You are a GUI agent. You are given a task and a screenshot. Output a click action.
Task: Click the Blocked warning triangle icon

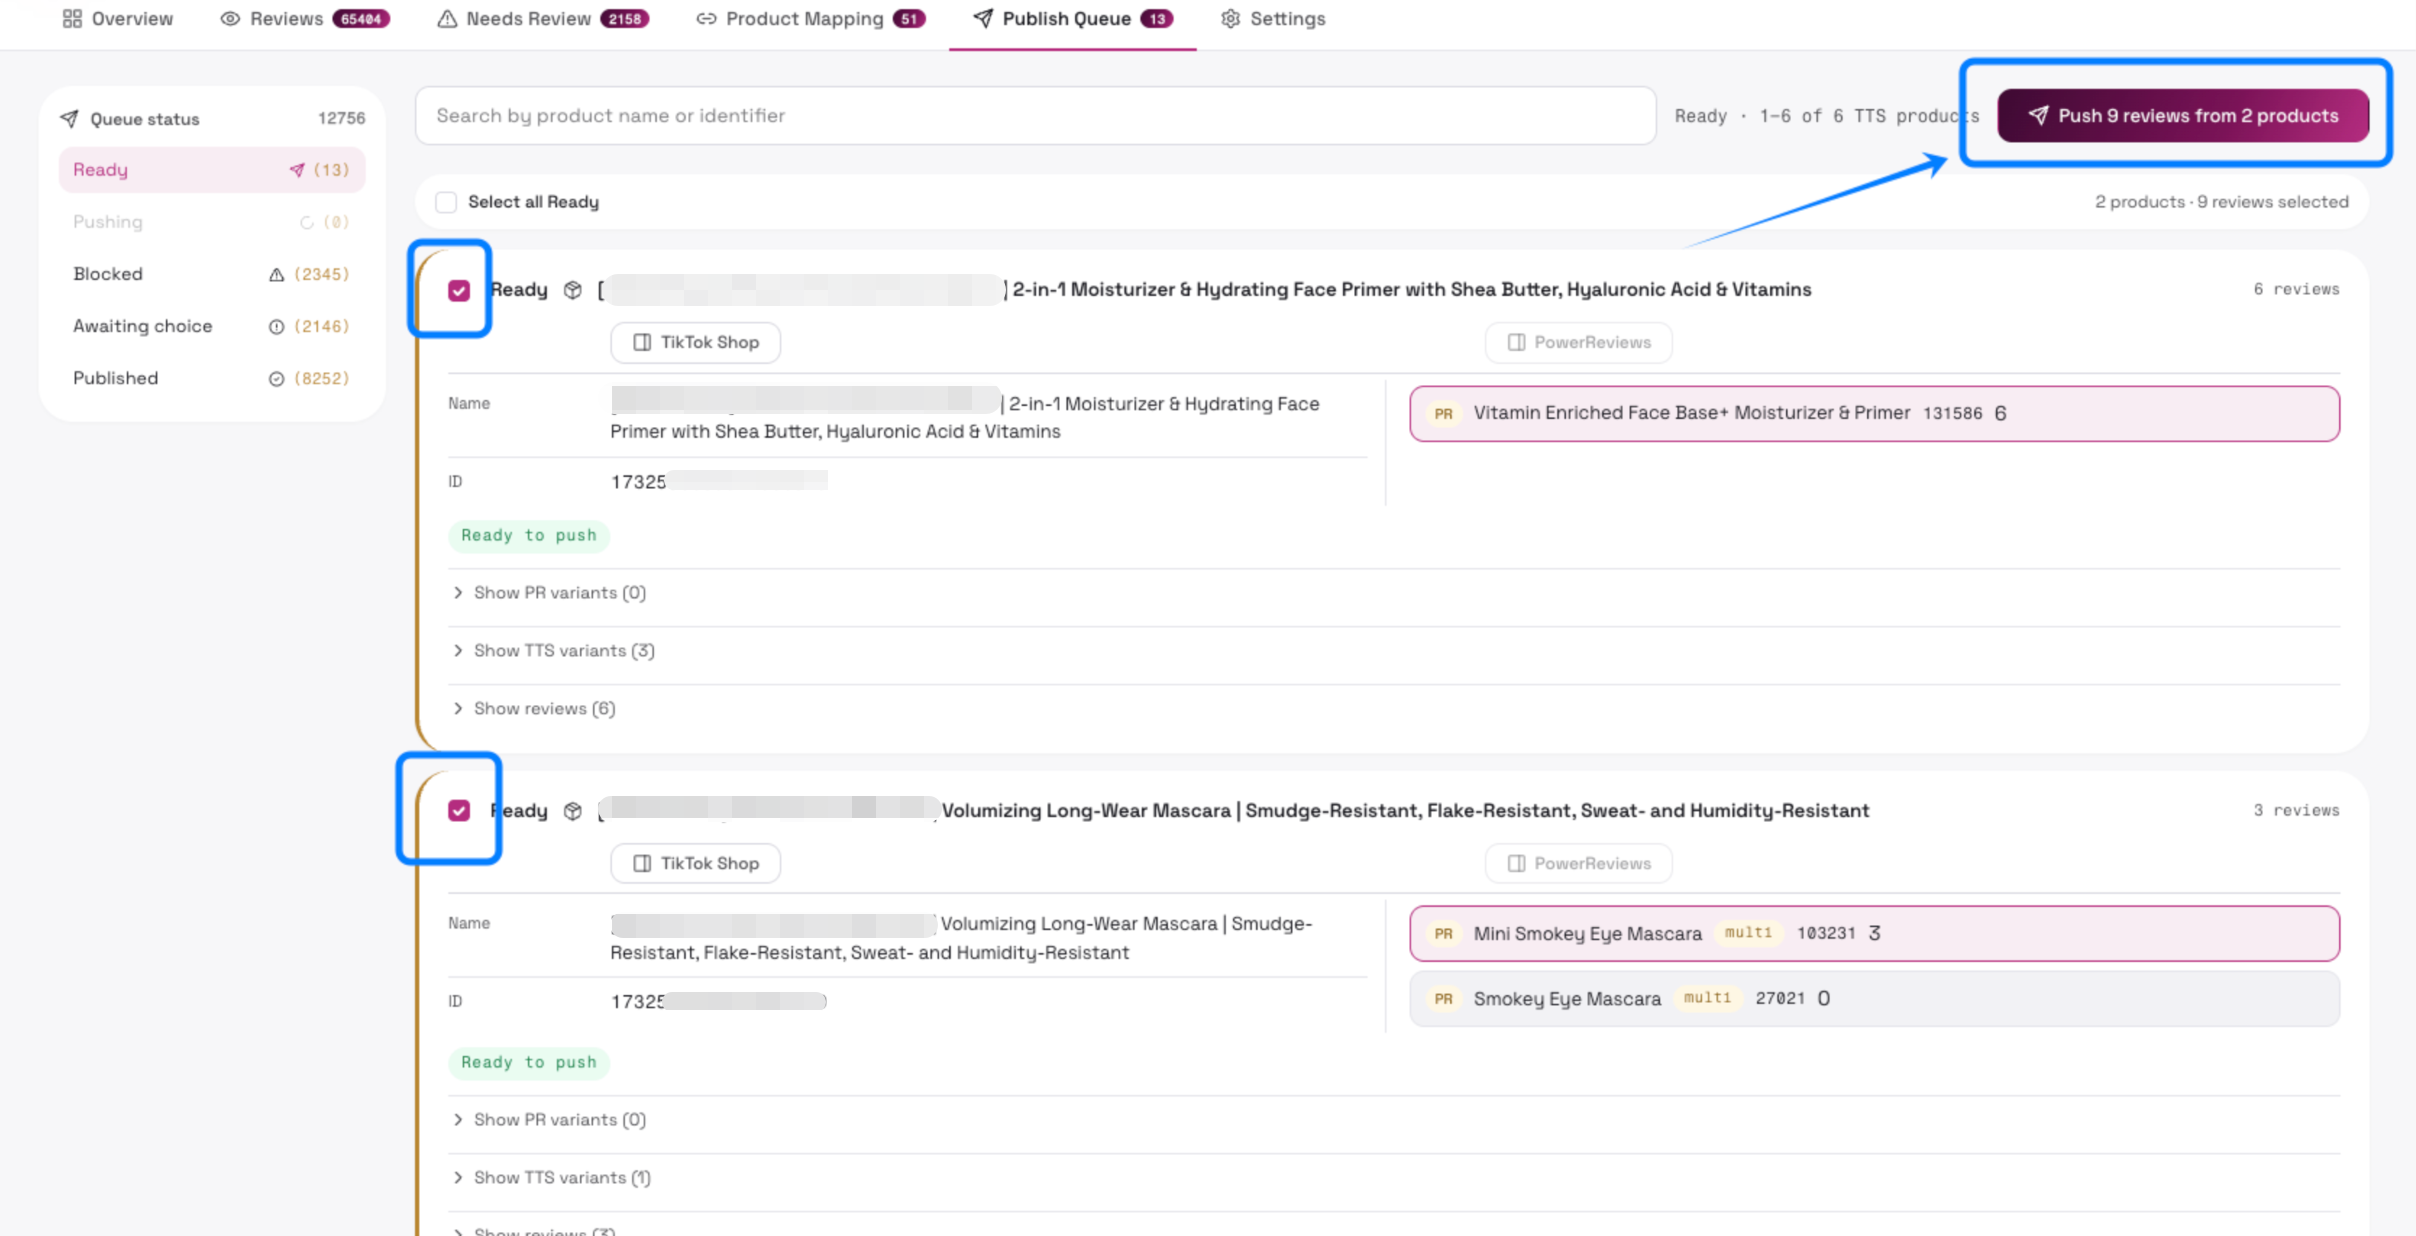[277, 275]
